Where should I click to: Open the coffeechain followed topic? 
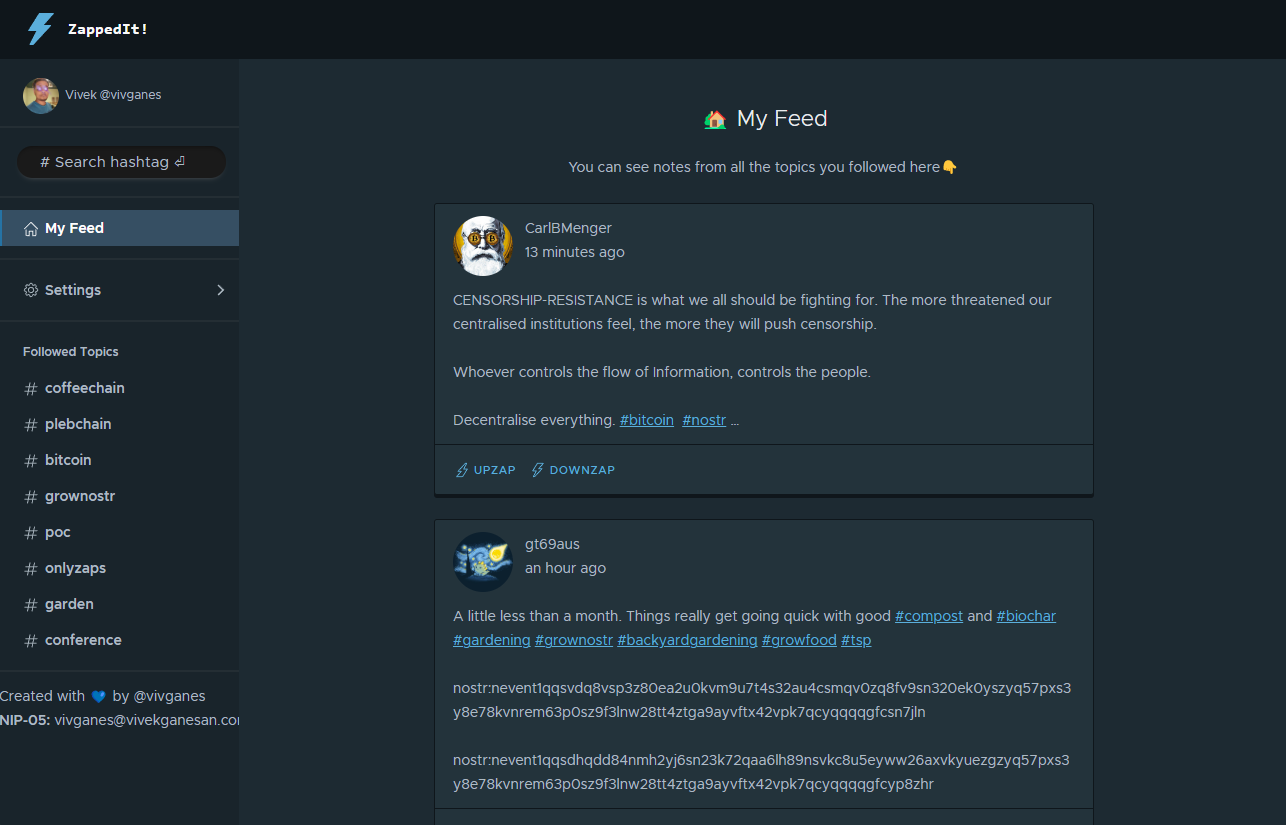[84, 388]
